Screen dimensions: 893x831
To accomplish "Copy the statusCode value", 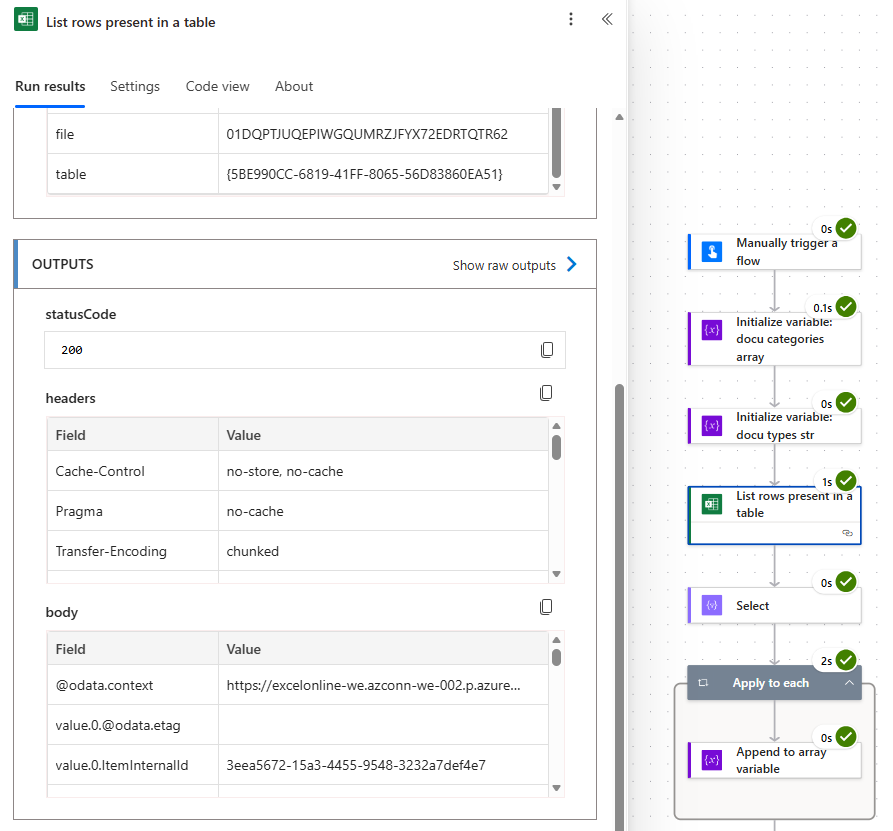I will coord(547,350).
